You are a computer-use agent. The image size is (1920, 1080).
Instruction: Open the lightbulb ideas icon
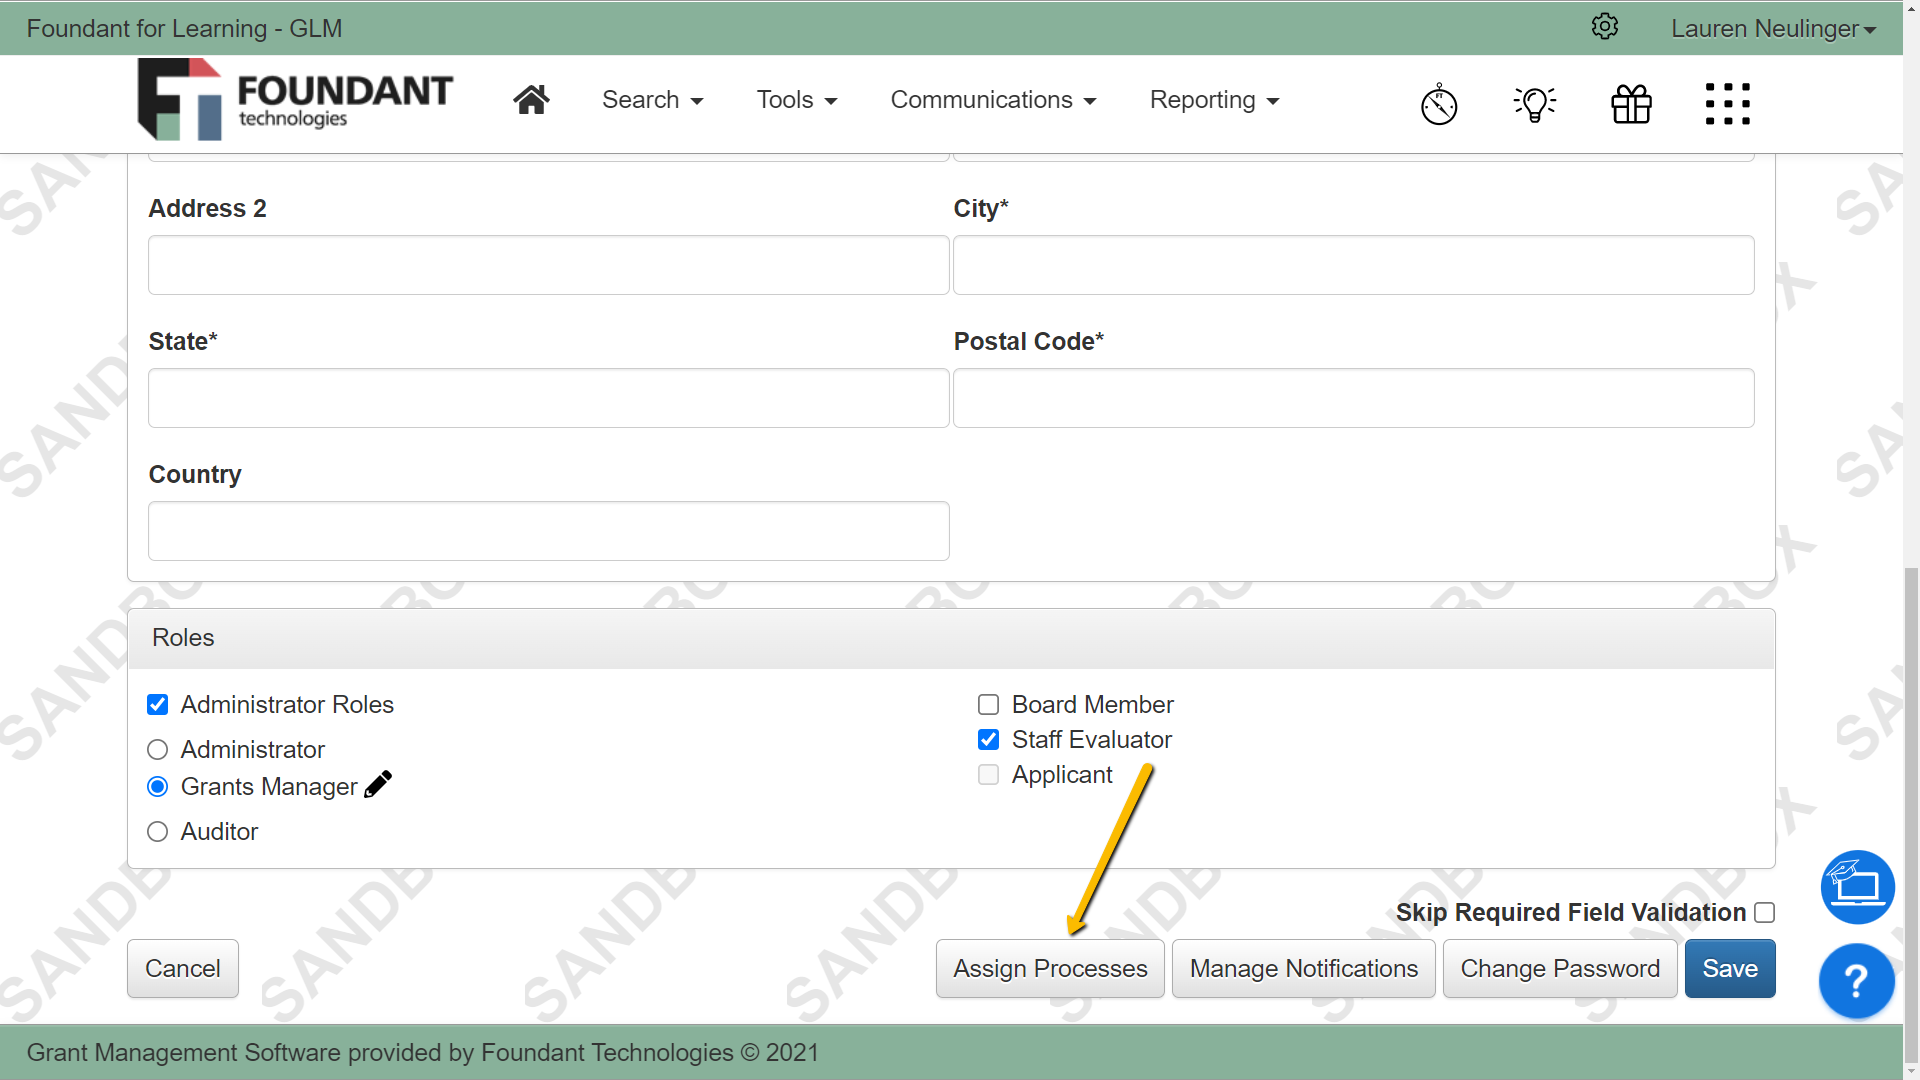tap(1535, 104)
